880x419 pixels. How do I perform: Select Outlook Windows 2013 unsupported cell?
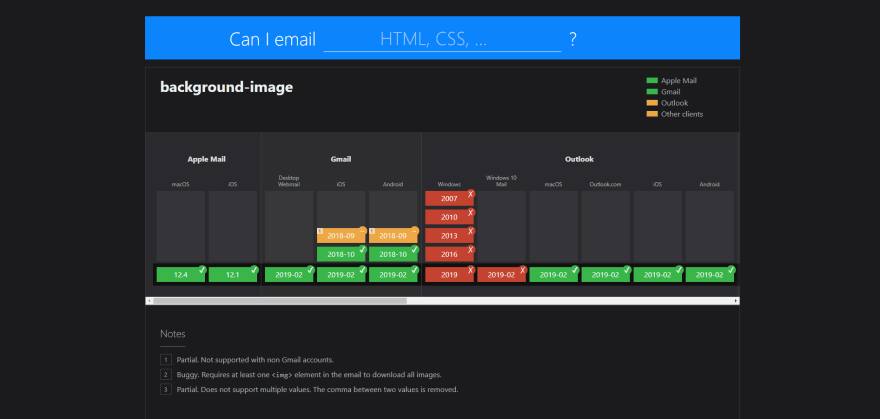point(449,236)
